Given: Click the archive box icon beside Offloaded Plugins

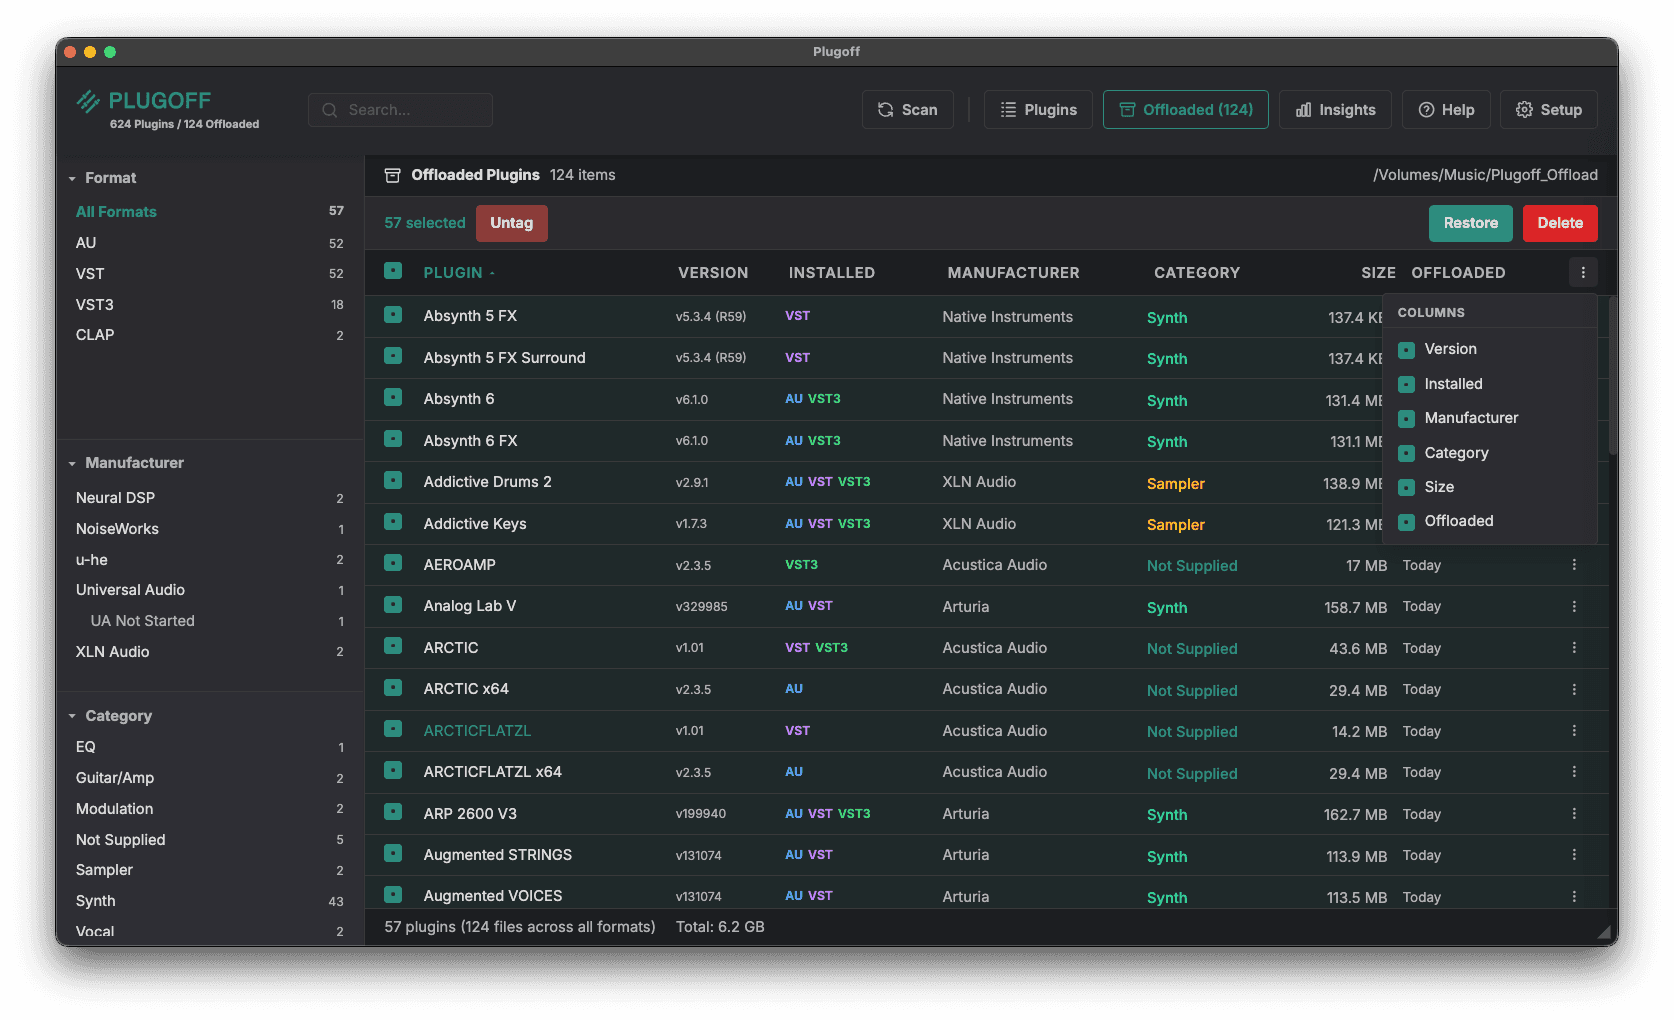Looking at the screenshot, I should pos(393,175).
